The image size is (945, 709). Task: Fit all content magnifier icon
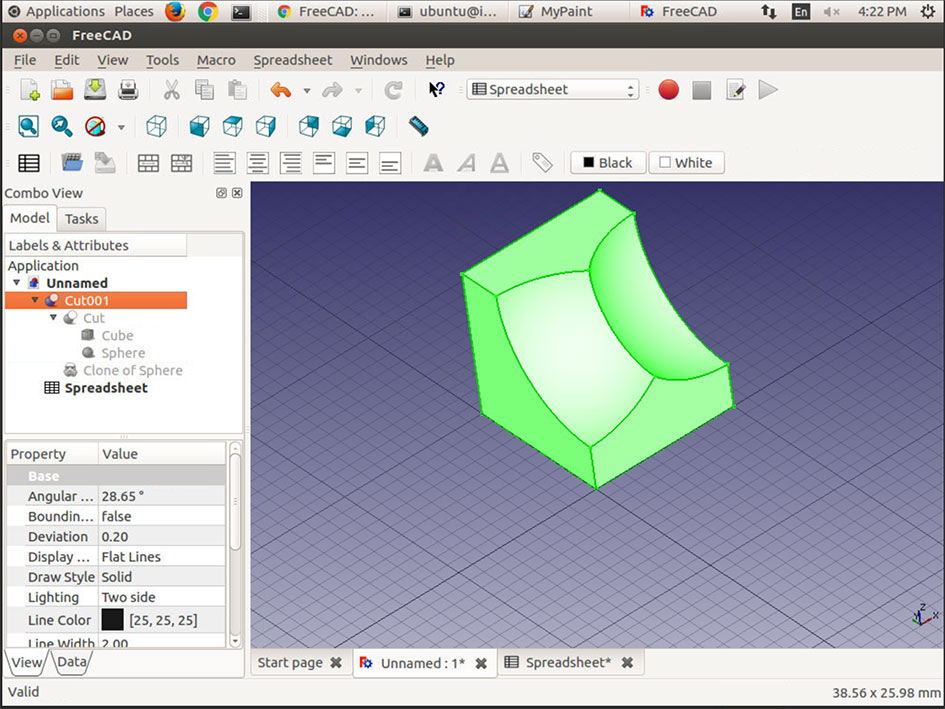[x=28, y=127]
